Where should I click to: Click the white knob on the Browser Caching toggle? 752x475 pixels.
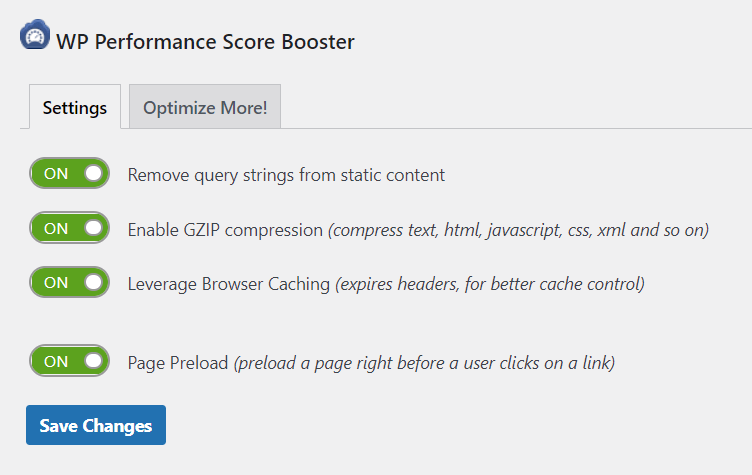[94, 283]
